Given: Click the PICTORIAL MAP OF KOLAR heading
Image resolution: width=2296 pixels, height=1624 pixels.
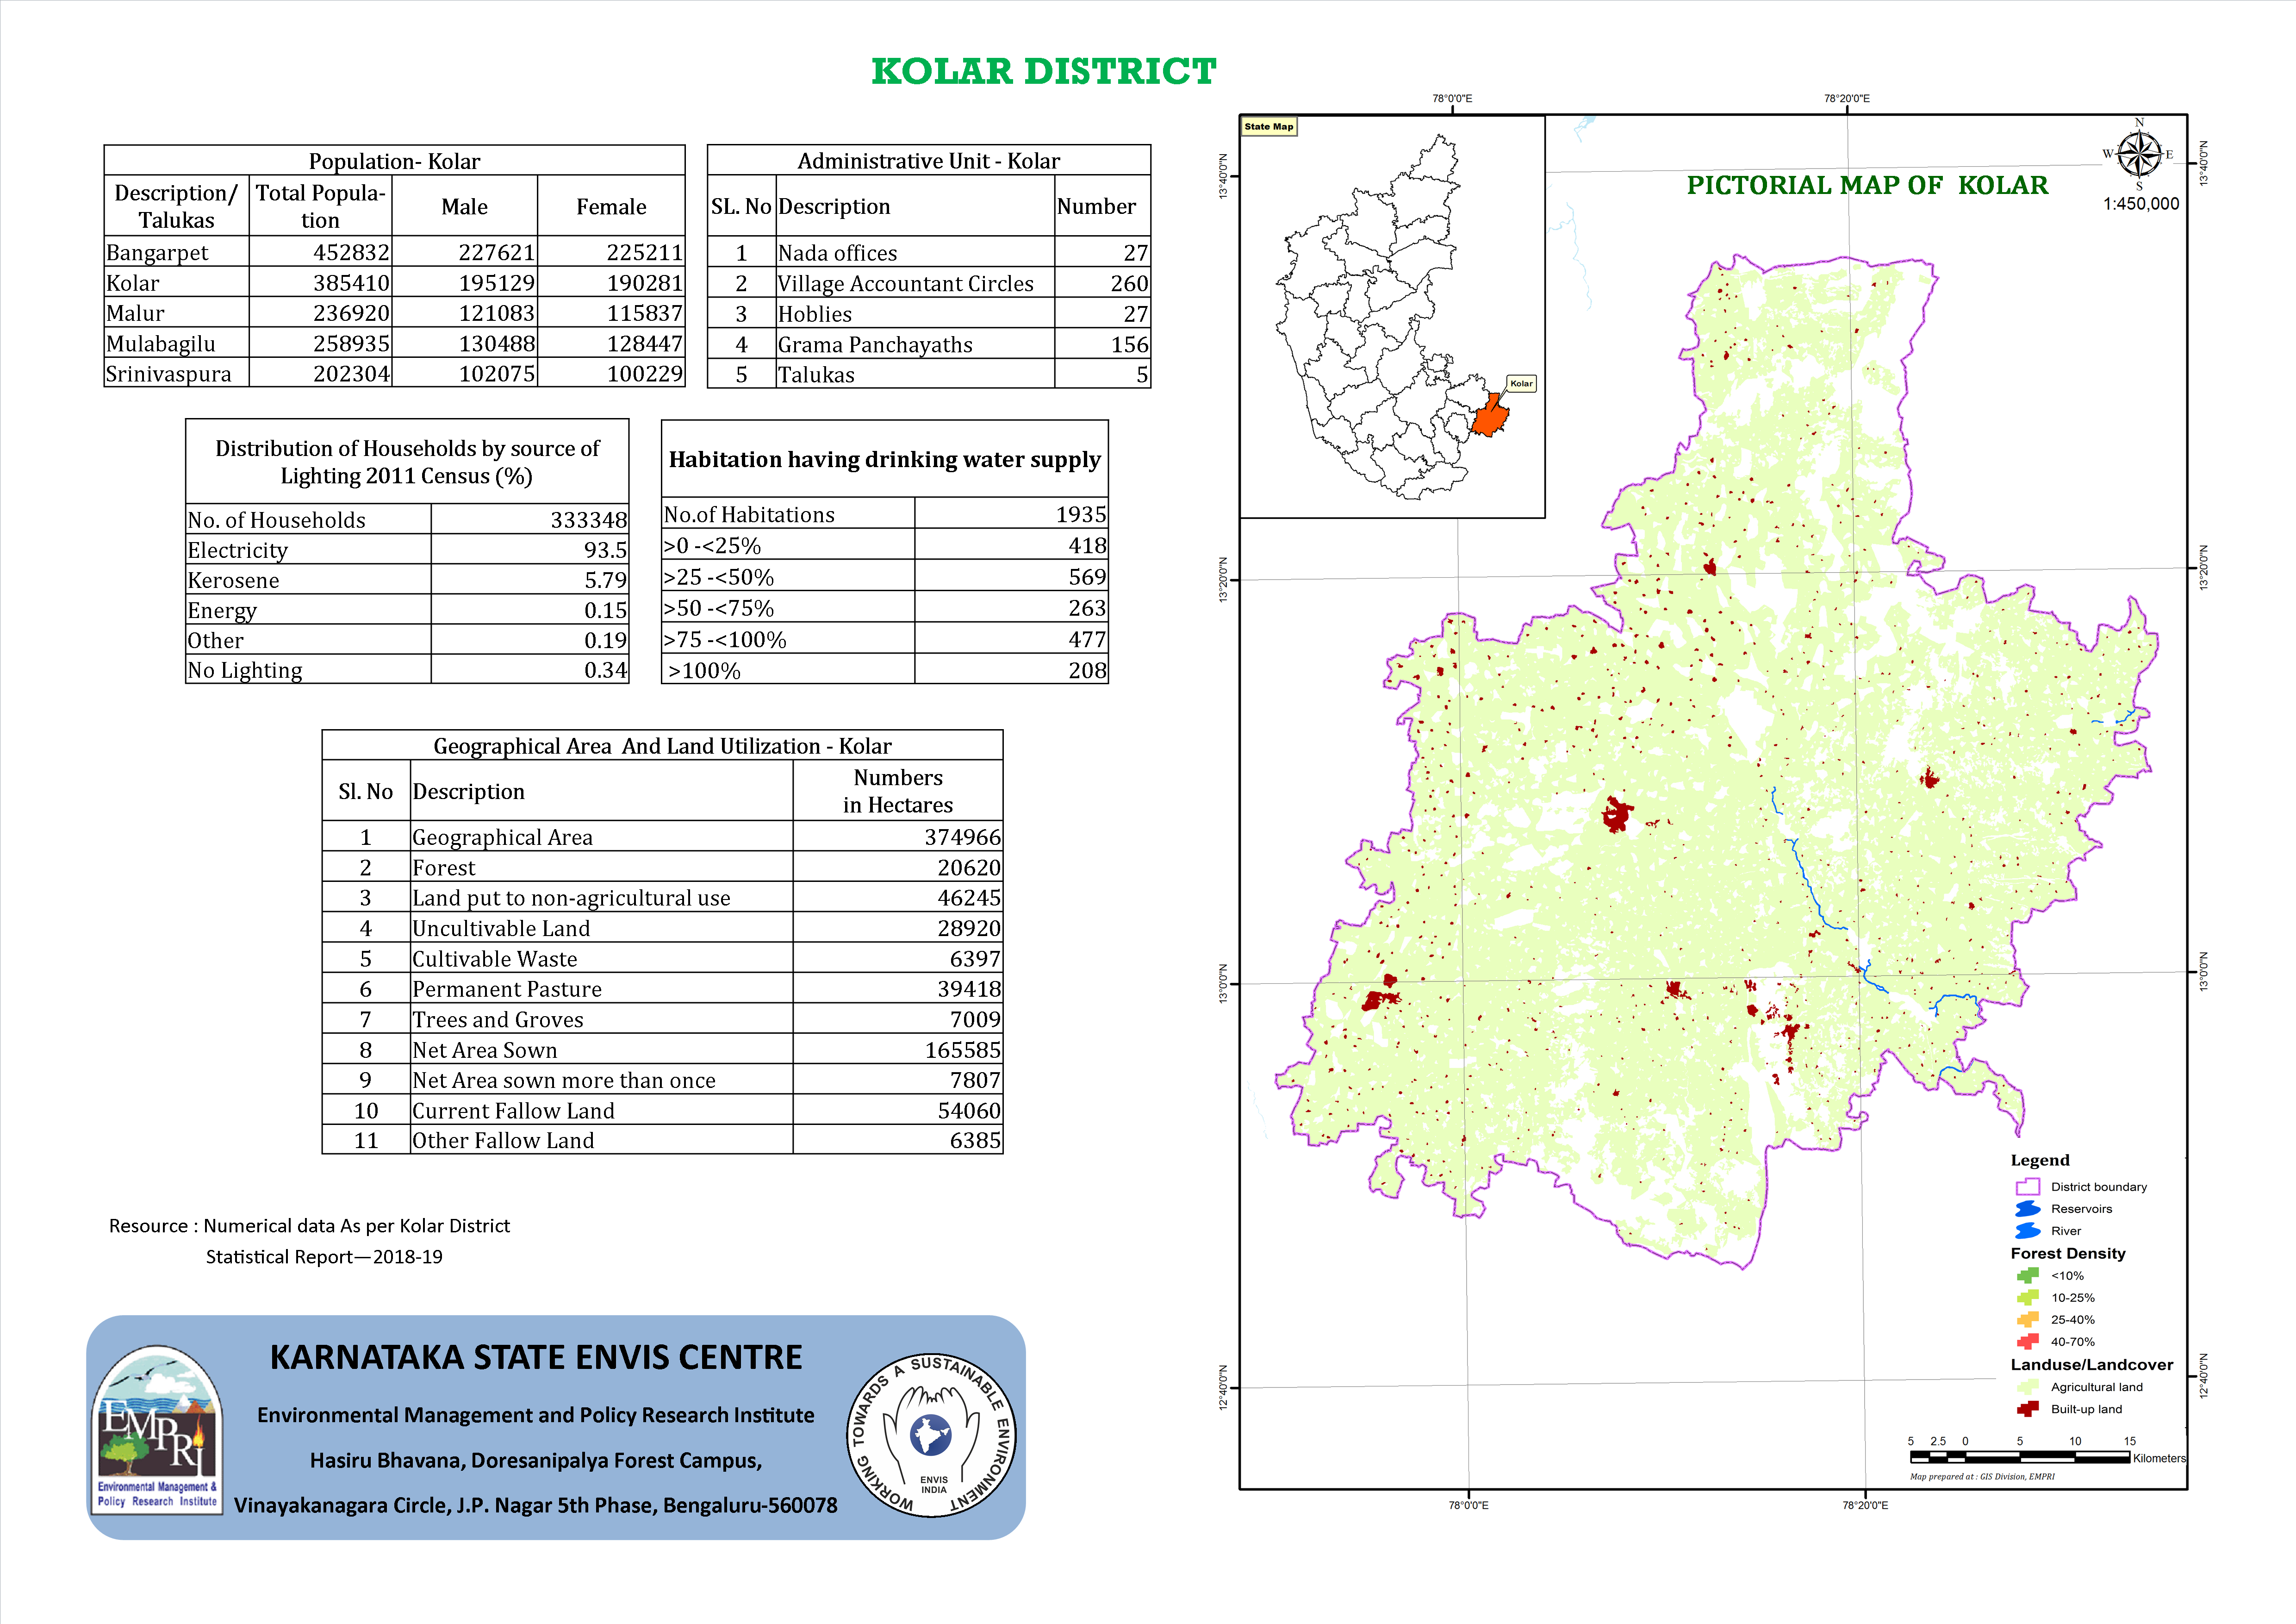Looking at the screenshot, I should (x=1867, y=185).
